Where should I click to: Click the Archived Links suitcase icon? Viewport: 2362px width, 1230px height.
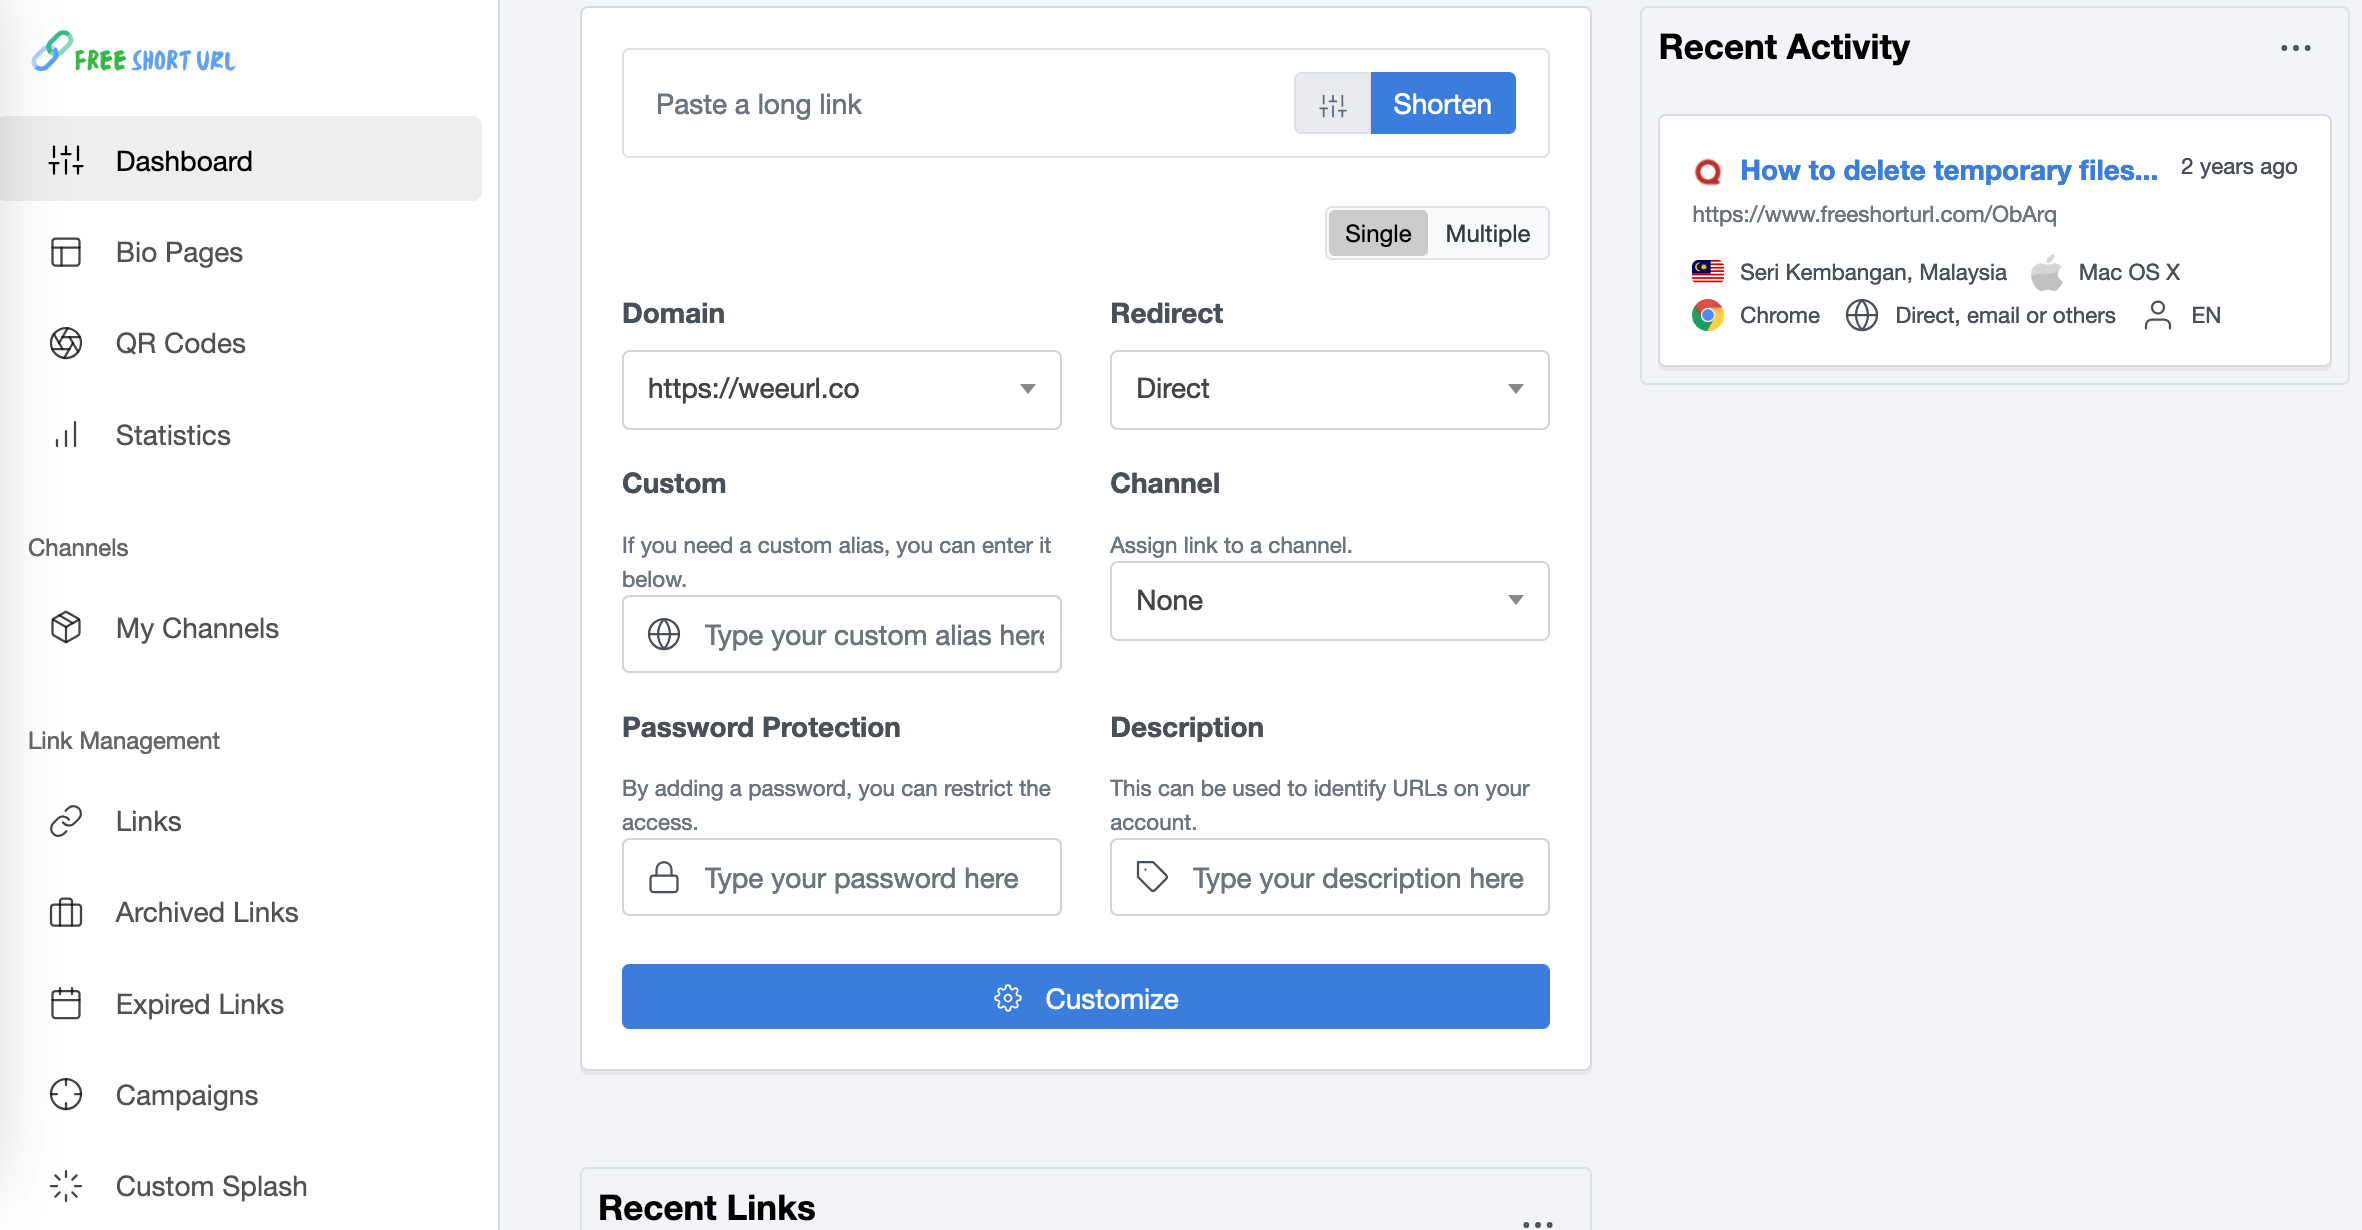click(66, 912)
